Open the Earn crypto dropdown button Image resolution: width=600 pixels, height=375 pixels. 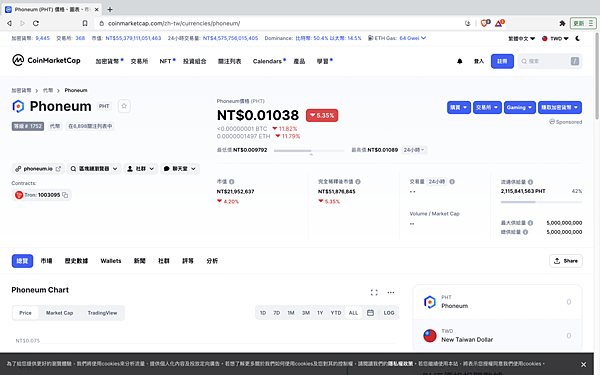pos(559,108)
